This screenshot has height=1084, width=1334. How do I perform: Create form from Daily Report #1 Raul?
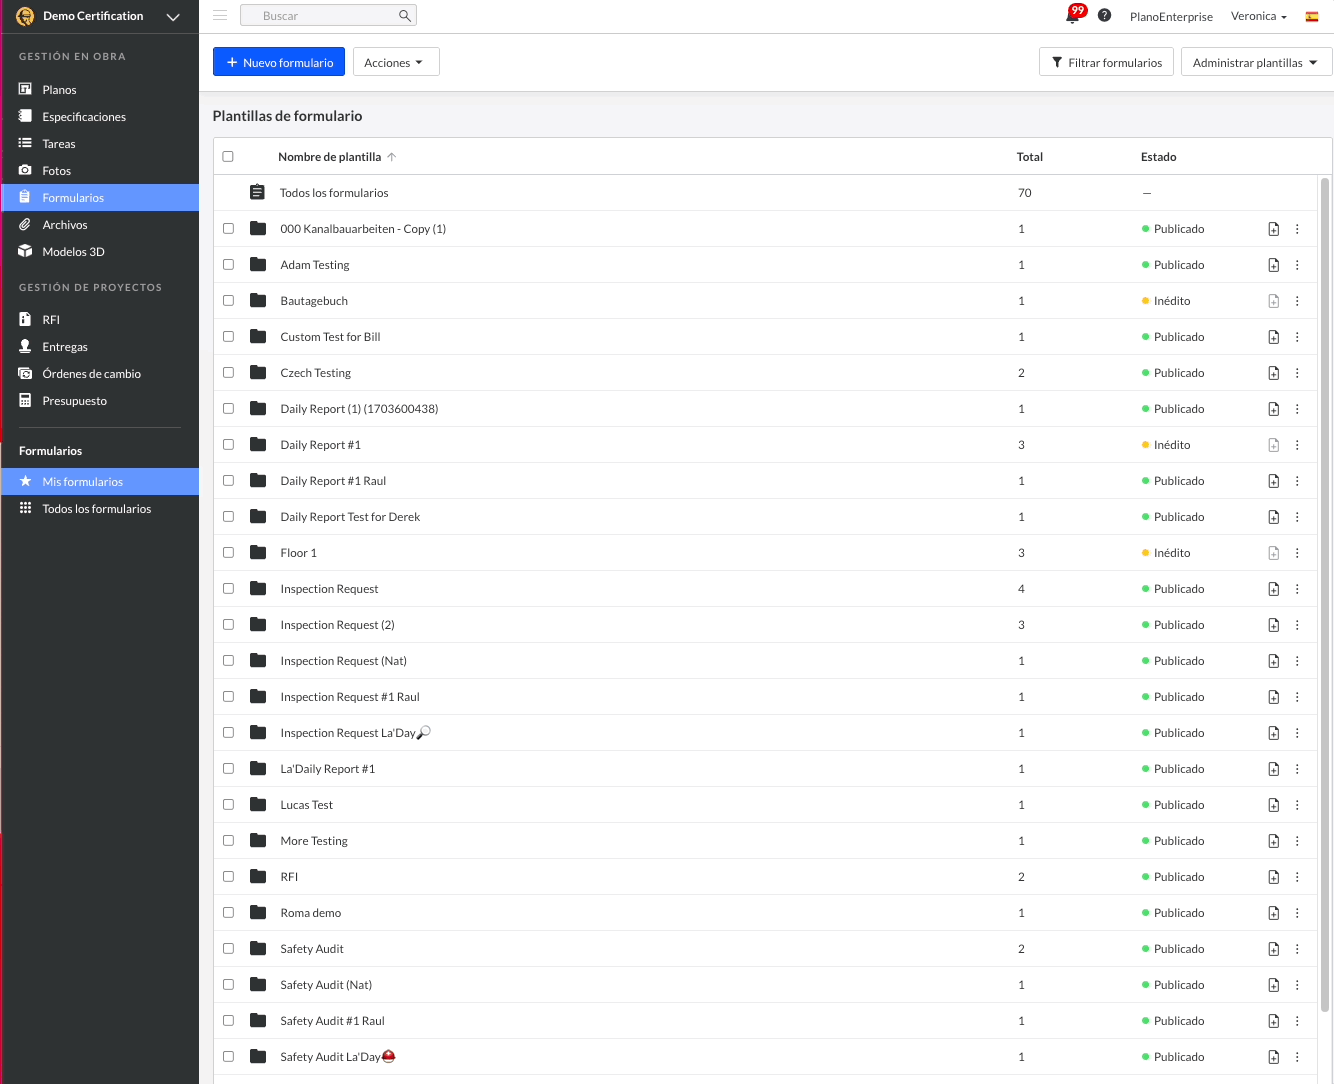(1273, 481)
